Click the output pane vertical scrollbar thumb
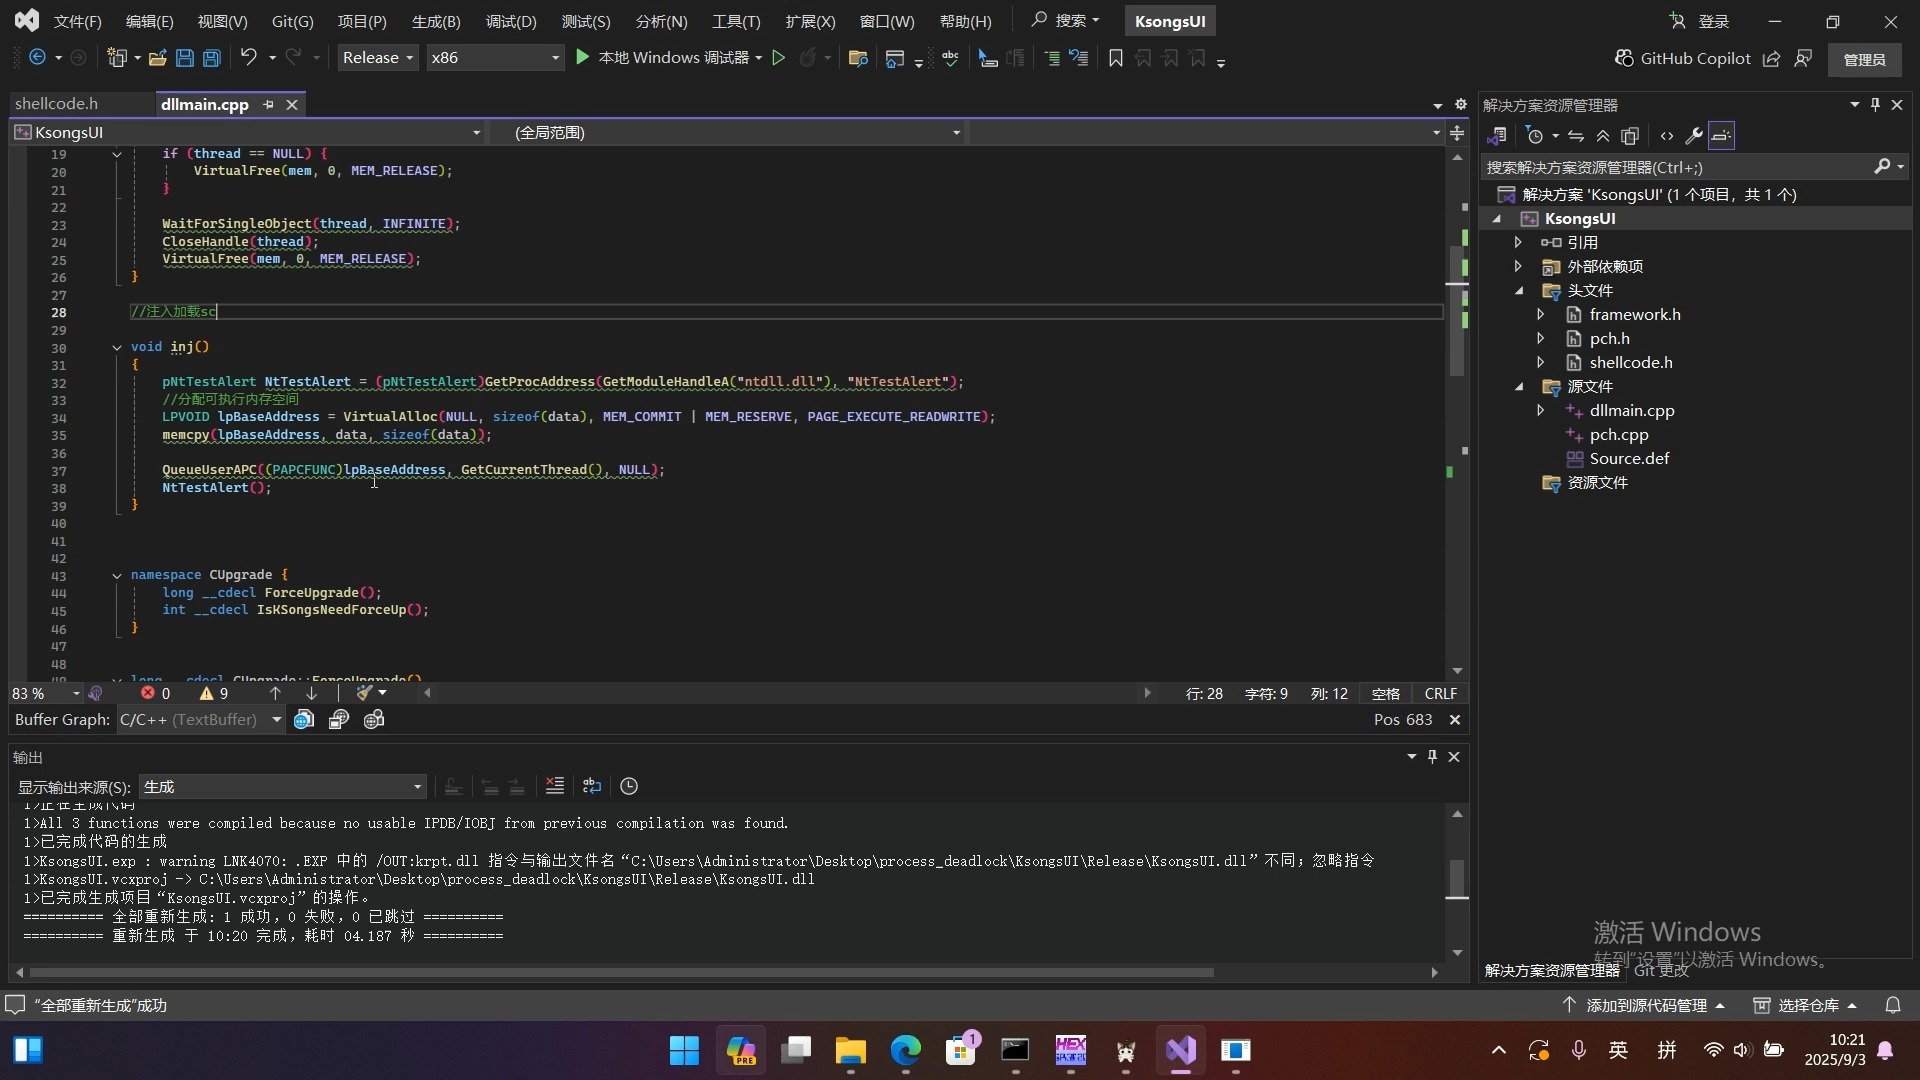1920x1080 pixels. point(1457,879)
